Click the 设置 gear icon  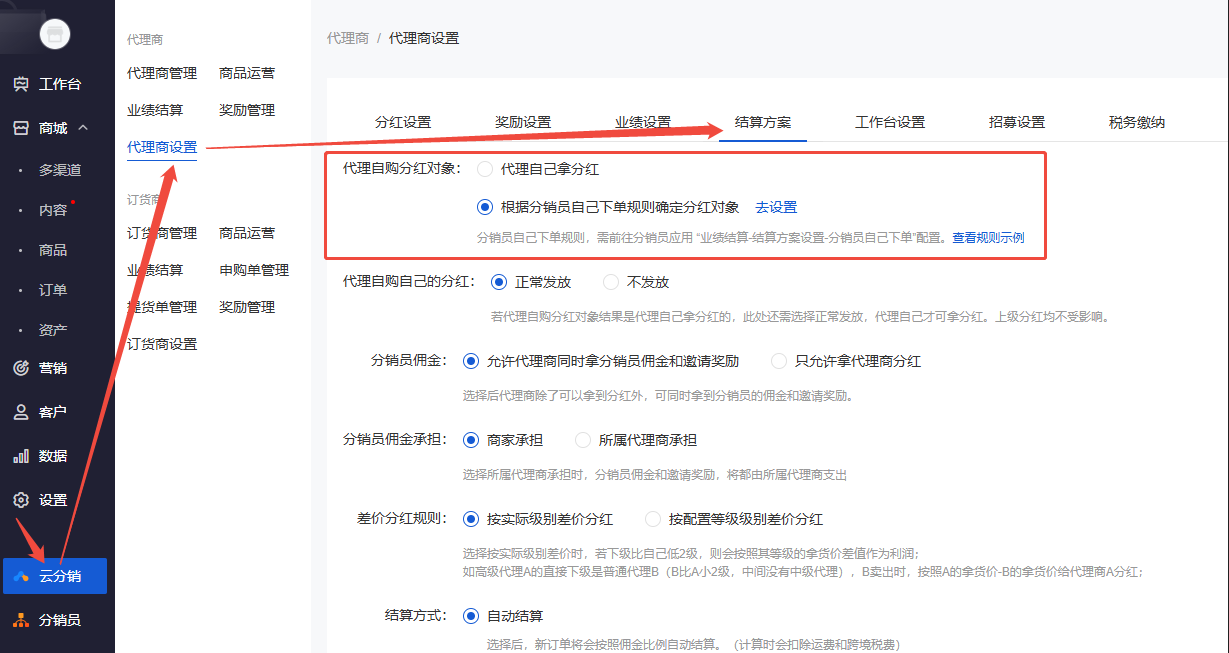click(x=21, y=500)
